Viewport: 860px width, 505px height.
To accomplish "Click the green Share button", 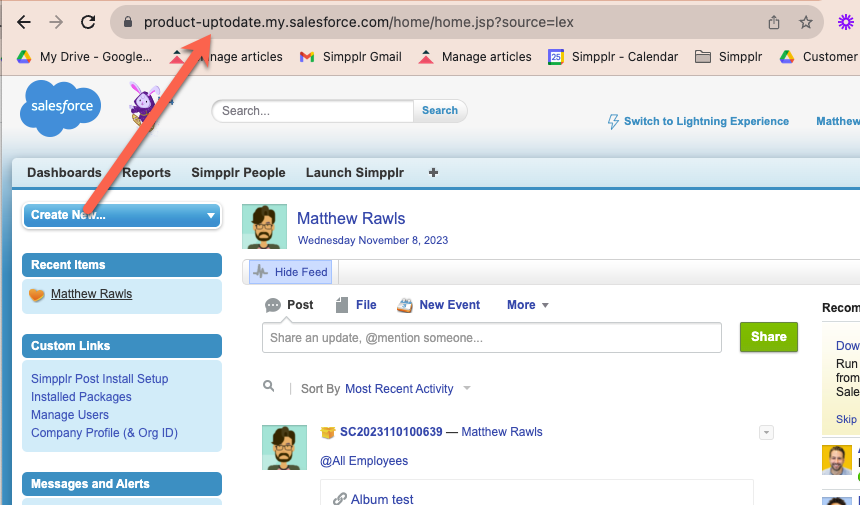I will pos(768,337).
